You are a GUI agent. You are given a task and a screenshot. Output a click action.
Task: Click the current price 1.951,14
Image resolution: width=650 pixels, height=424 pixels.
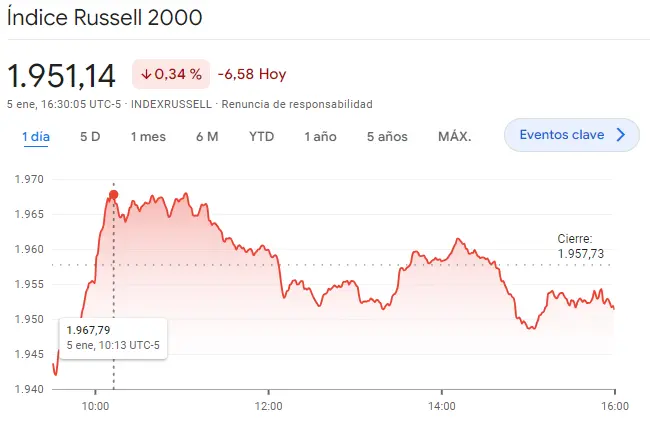pos(62,75)
